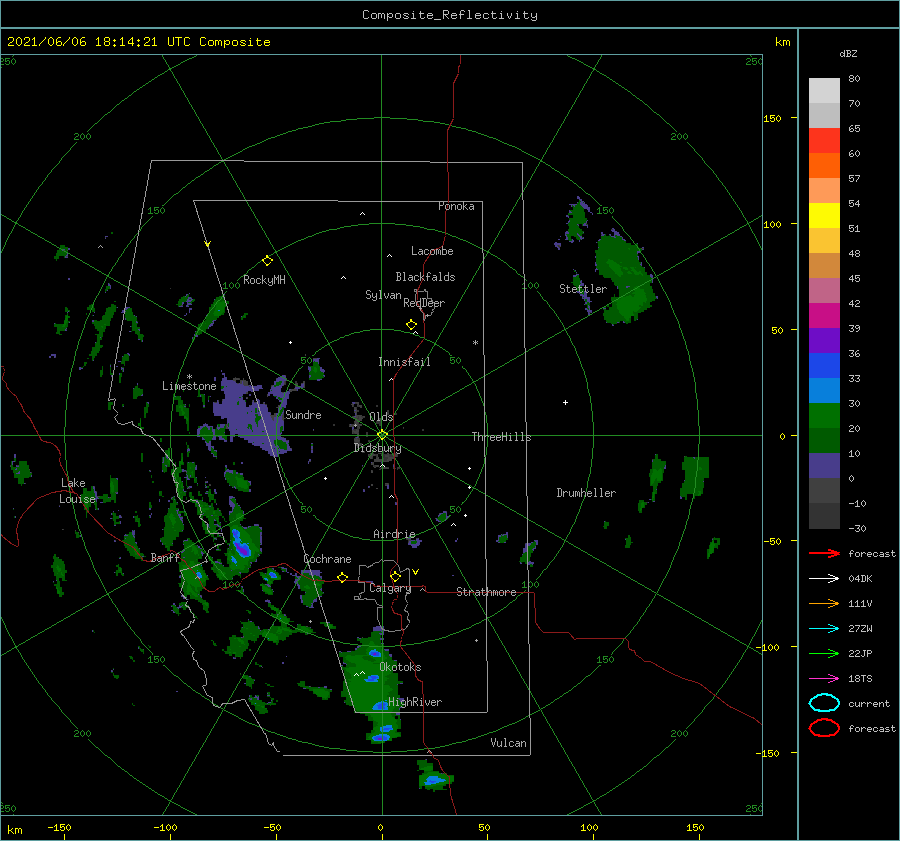Click the Lake Louise label
Image resolution: width=900 pixels, height=841 pixels.
(77, 491)
